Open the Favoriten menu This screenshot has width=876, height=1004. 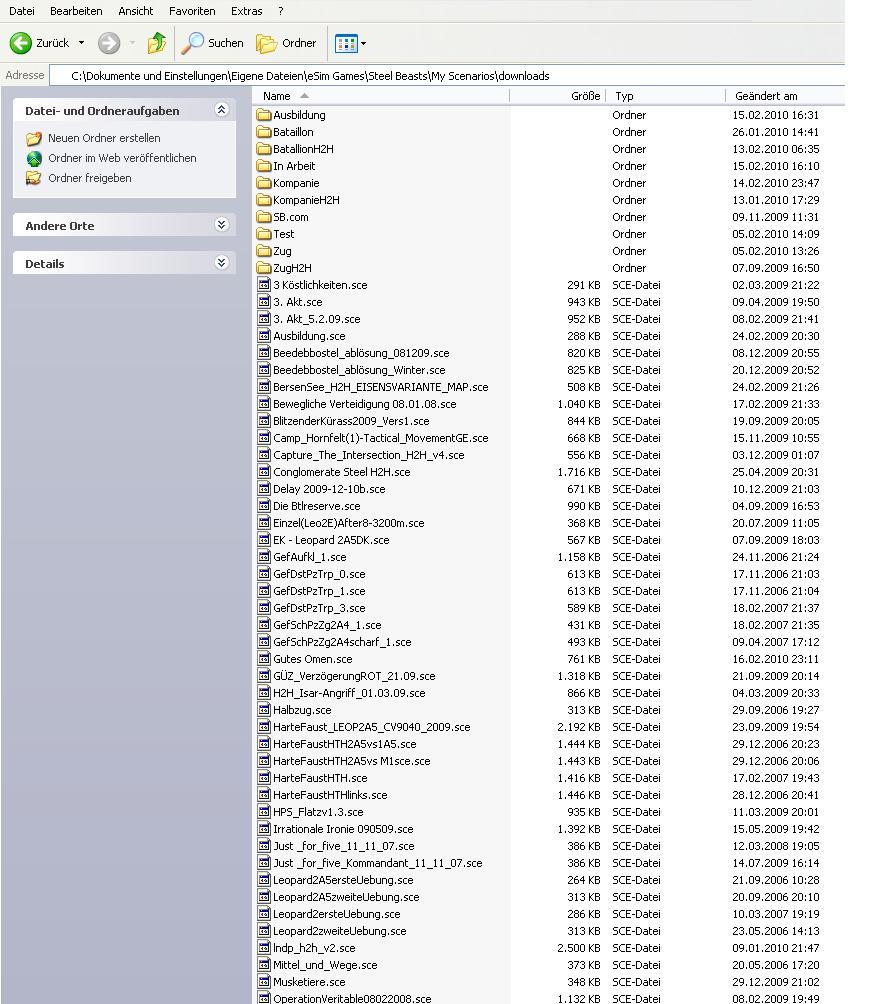click(192, 11)
